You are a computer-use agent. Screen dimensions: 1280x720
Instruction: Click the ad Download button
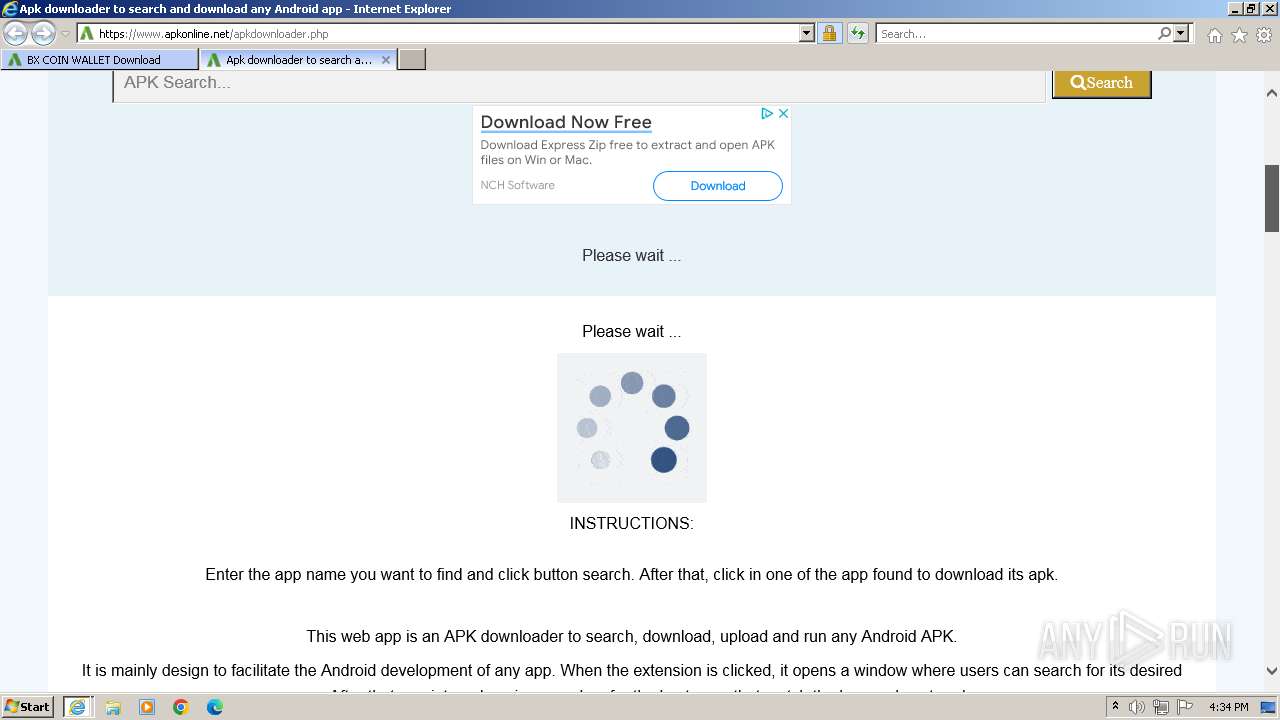pos(718,186)
